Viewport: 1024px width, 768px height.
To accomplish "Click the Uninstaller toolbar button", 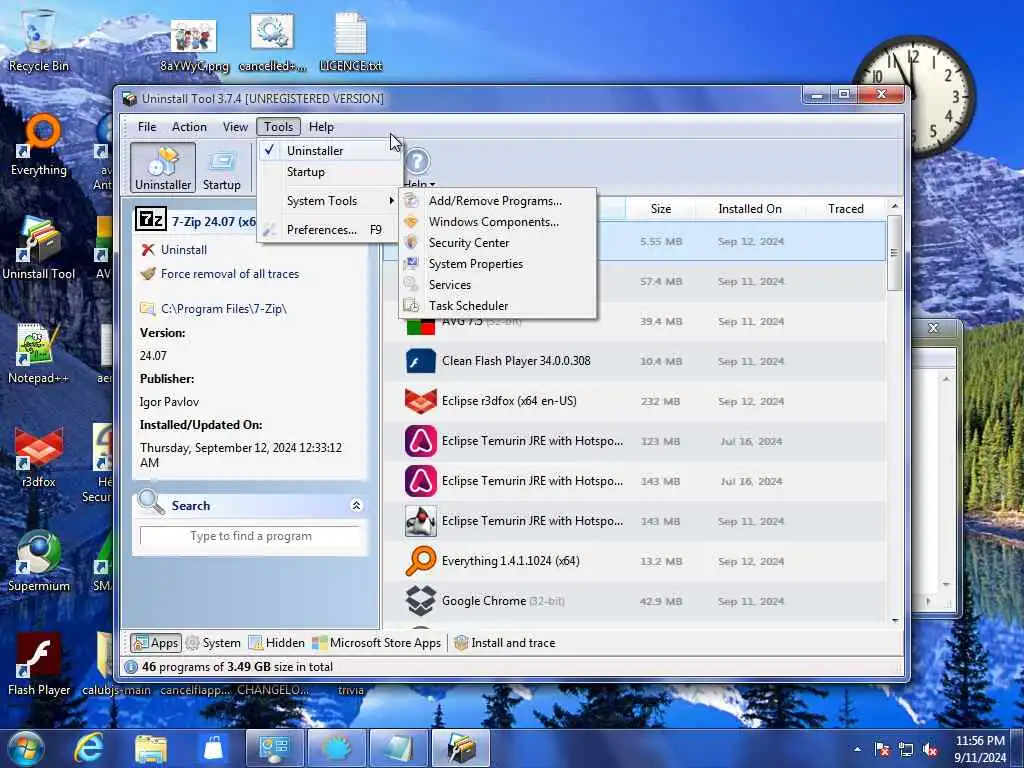I will coord(163,168).
